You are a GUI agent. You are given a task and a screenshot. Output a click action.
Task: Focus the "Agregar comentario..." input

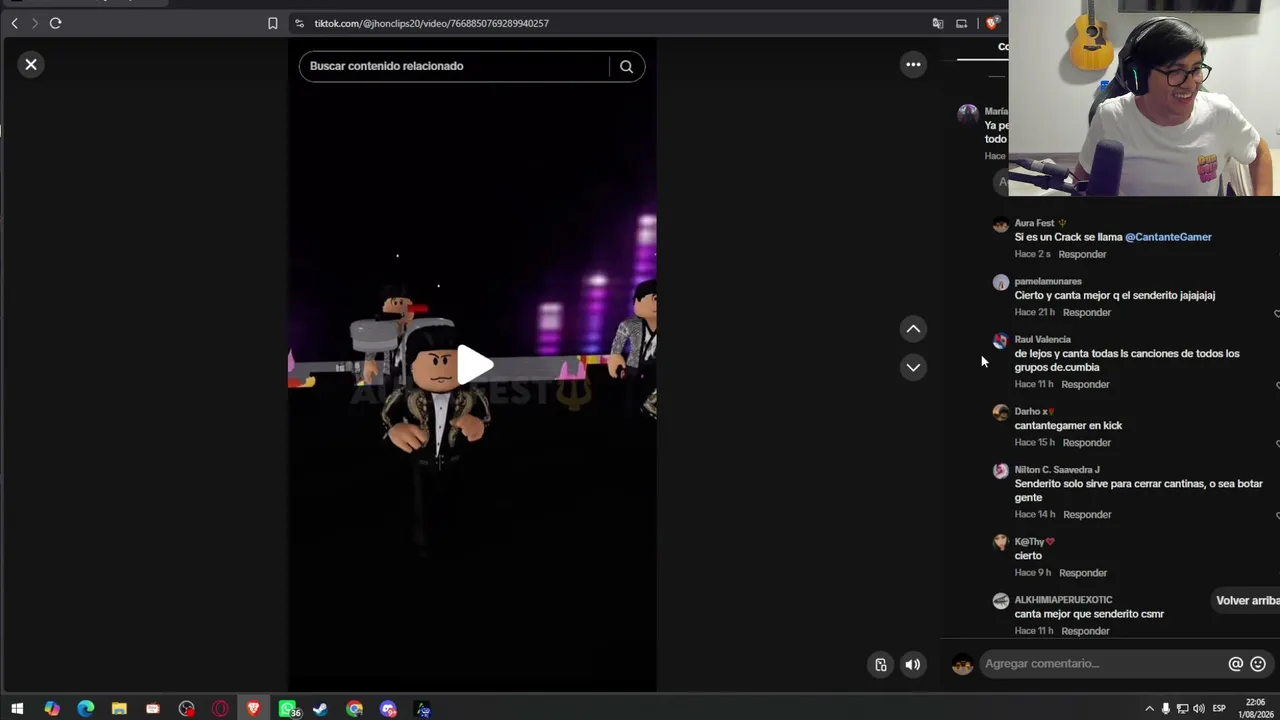(1102, 664)
